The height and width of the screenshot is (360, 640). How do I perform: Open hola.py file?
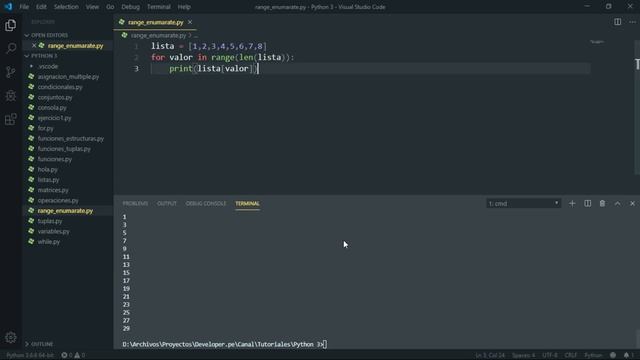[x=47, y=169]
